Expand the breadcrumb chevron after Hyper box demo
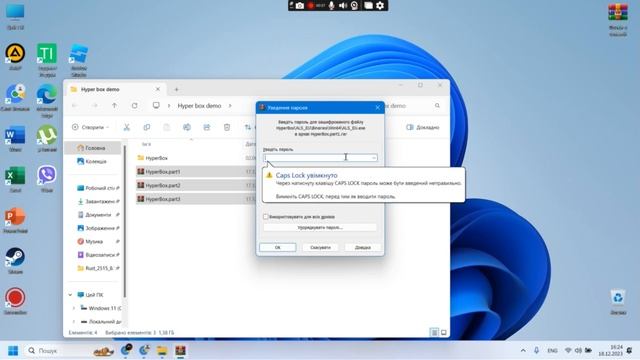640x360 pixels. [230, 106]
